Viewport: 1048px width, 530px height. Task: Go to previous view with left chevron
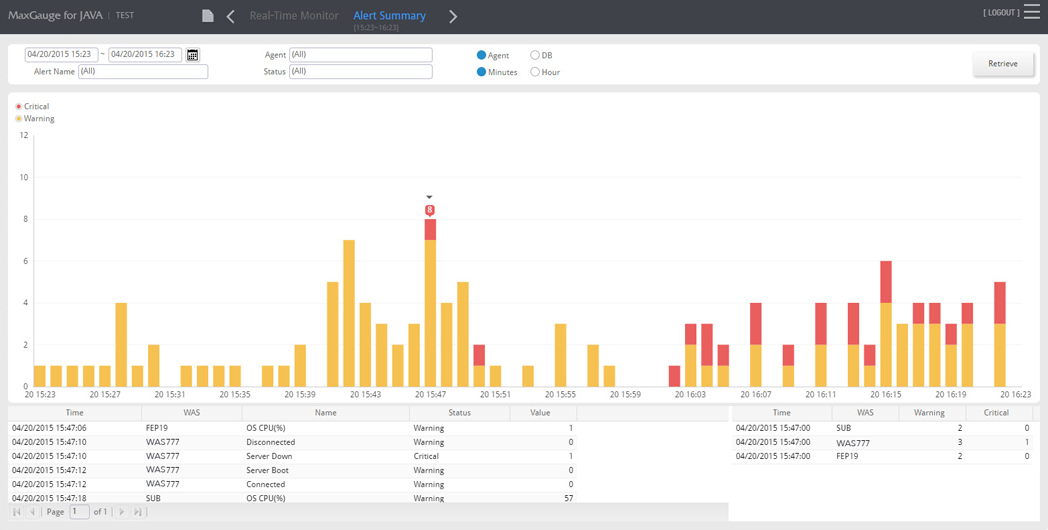click(x=231, y=16)
